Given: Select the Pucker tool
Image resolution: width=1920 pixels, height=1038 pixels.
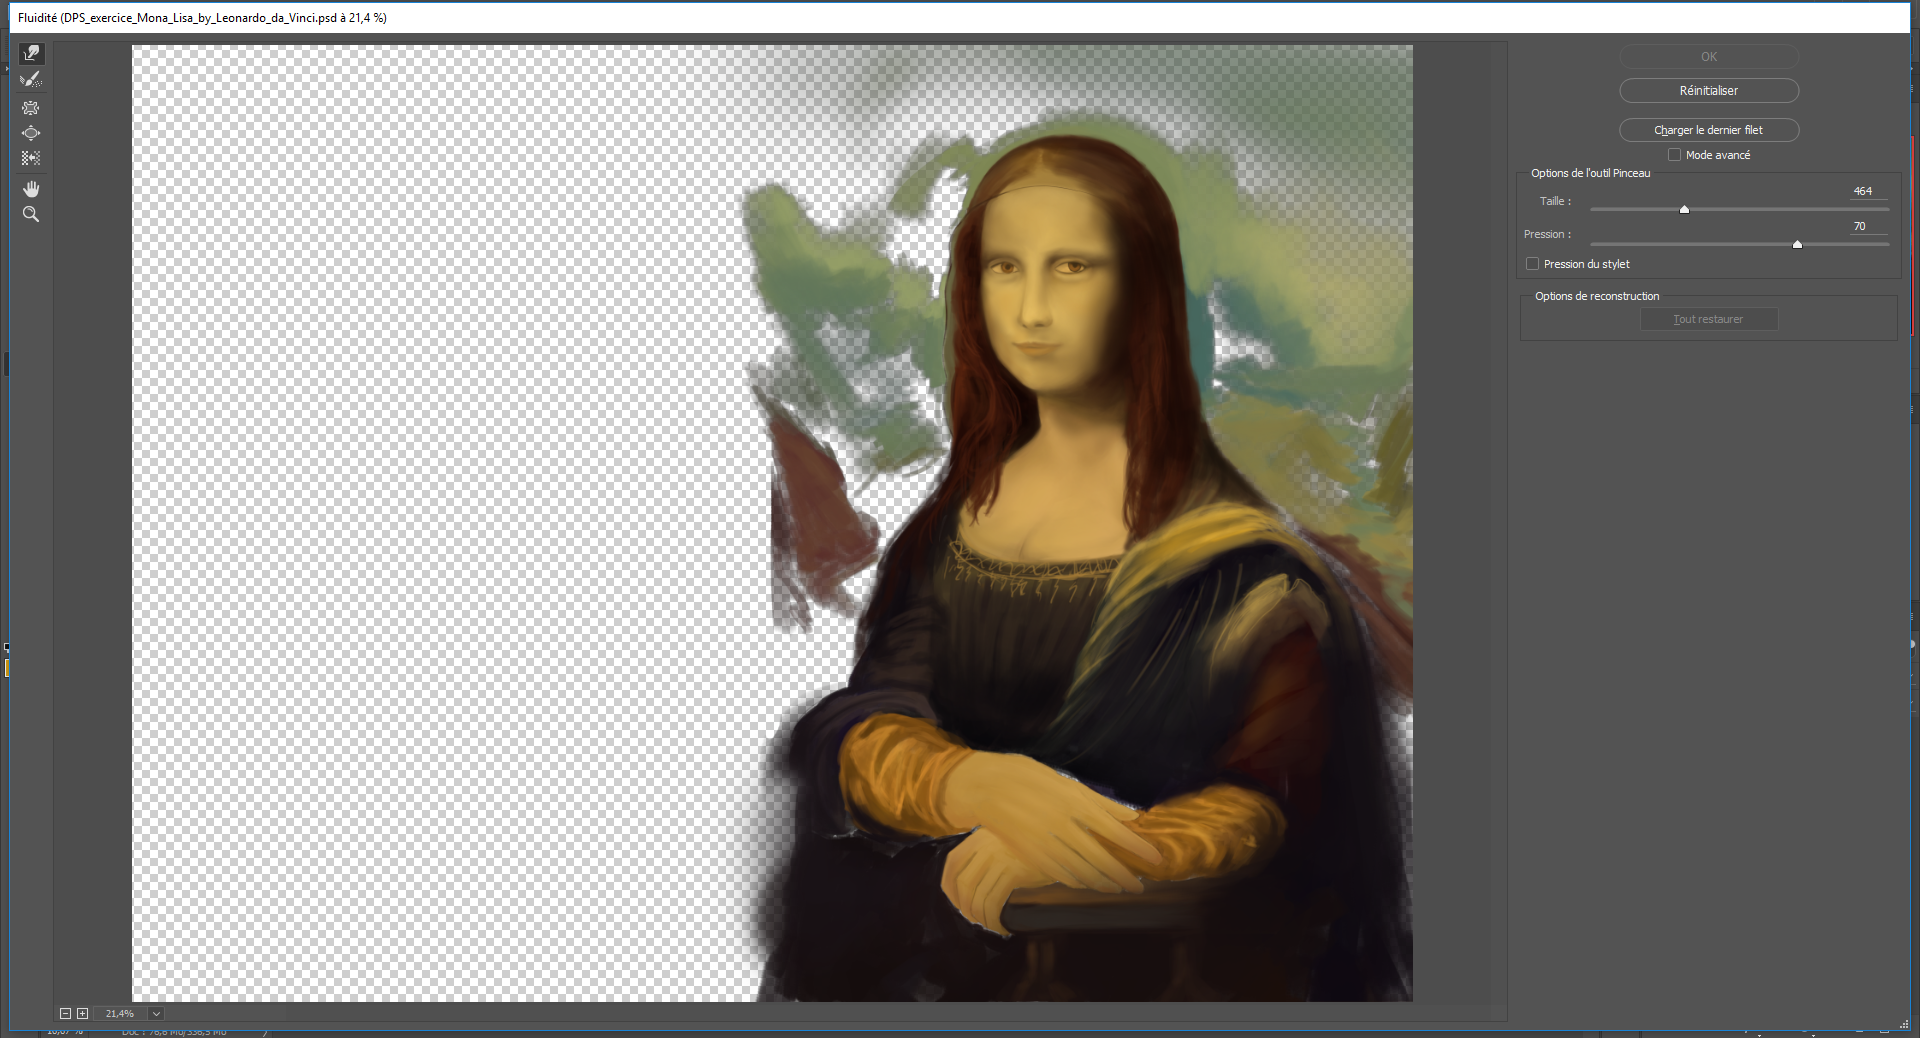Looking at the screenshot, I should [31, 108].
